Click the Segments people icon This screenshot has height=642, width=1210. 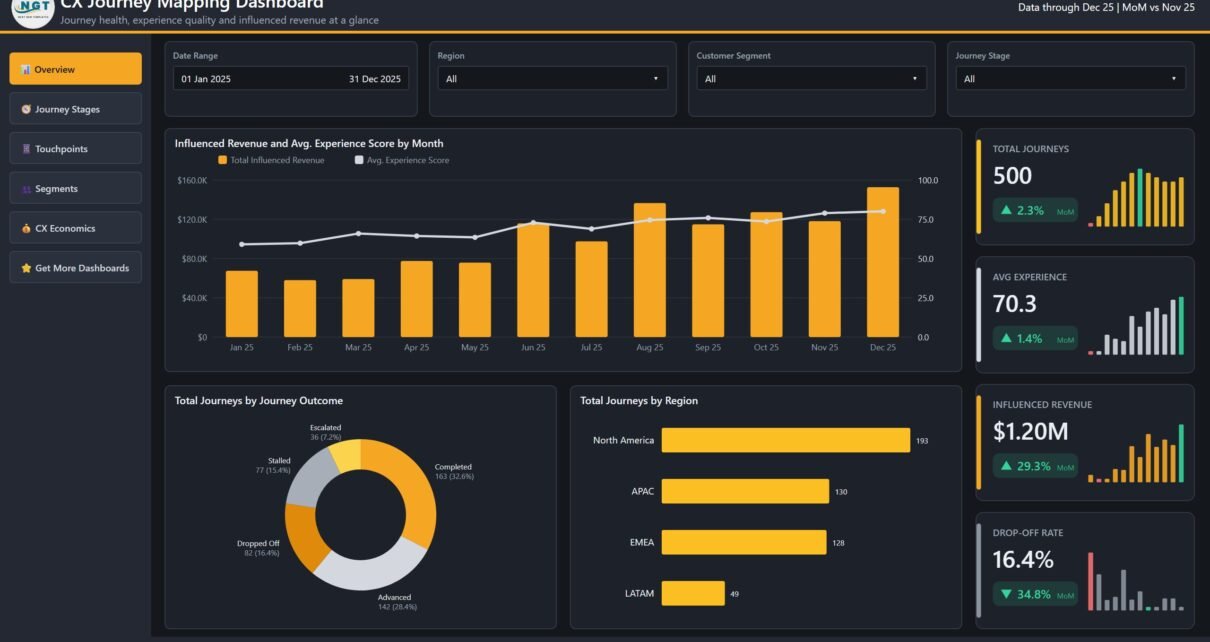[x=26, y=189]
